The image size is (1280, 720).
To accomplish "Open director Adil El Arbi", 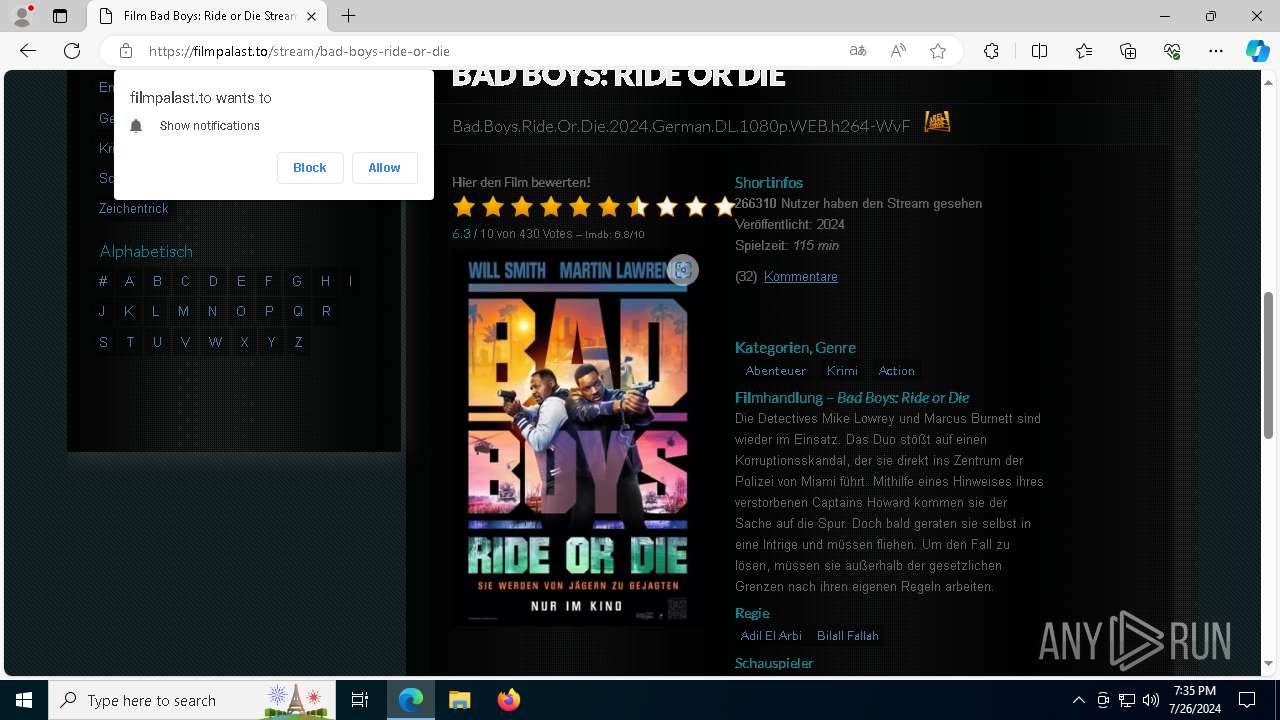I will coord(771,636).
